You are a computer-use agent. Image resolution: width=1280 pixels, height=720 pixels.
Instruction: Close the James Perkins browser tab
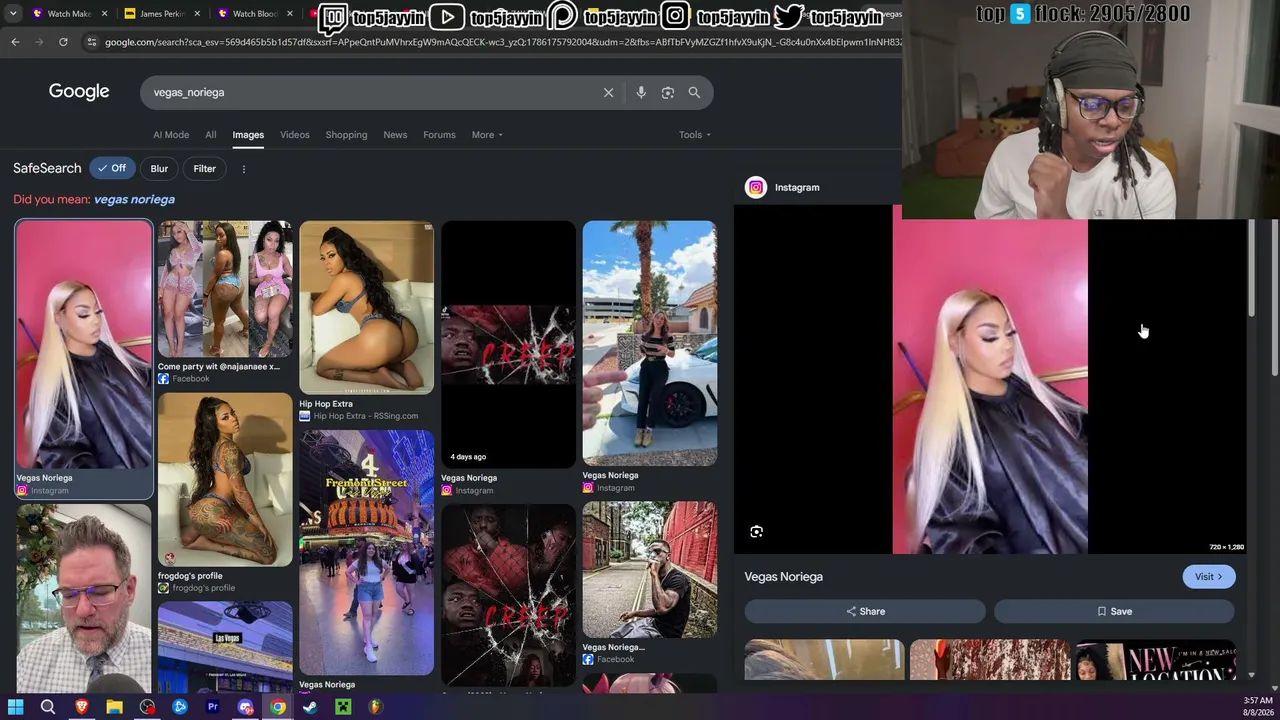[197, 14]
